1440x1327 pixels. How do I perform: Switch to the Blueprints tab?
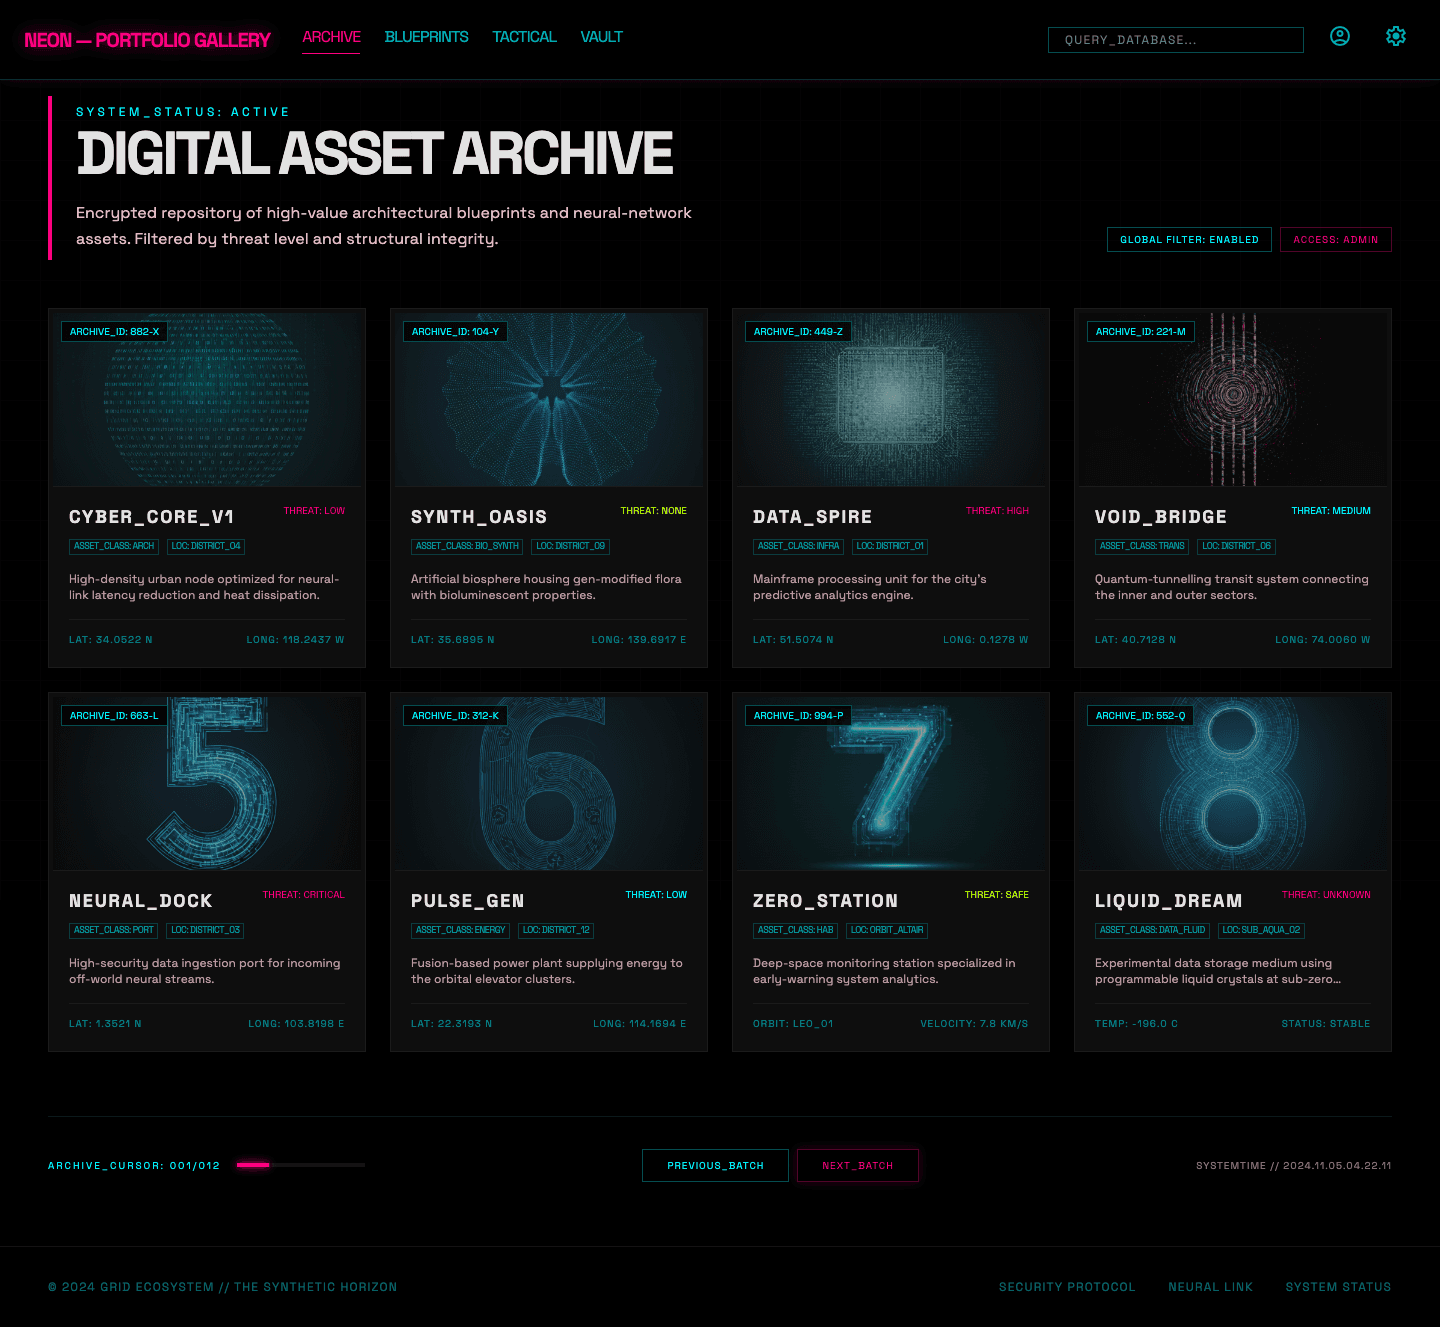tap(426, 37)
